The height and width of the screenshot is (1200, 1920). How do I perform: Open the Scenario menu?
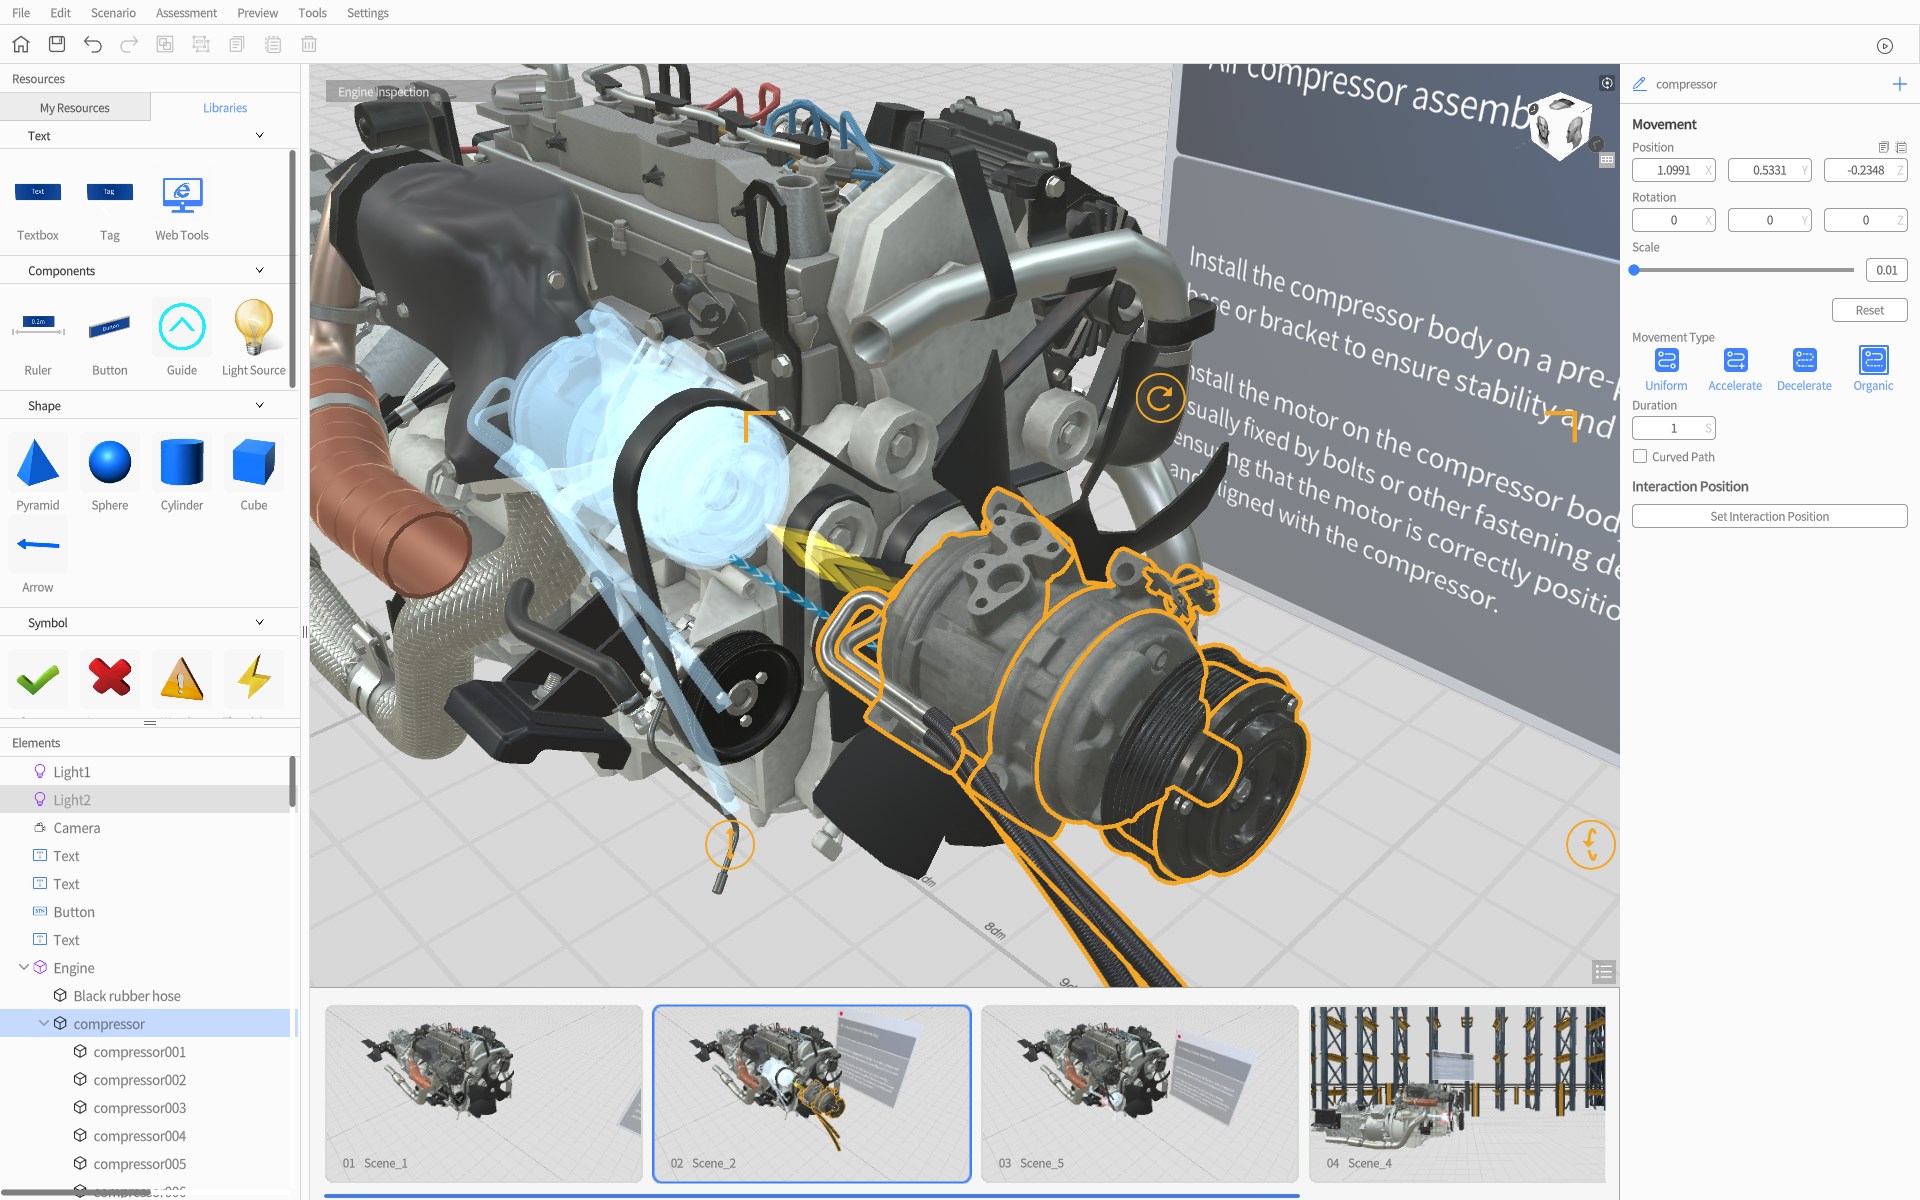tap(113, 13)
